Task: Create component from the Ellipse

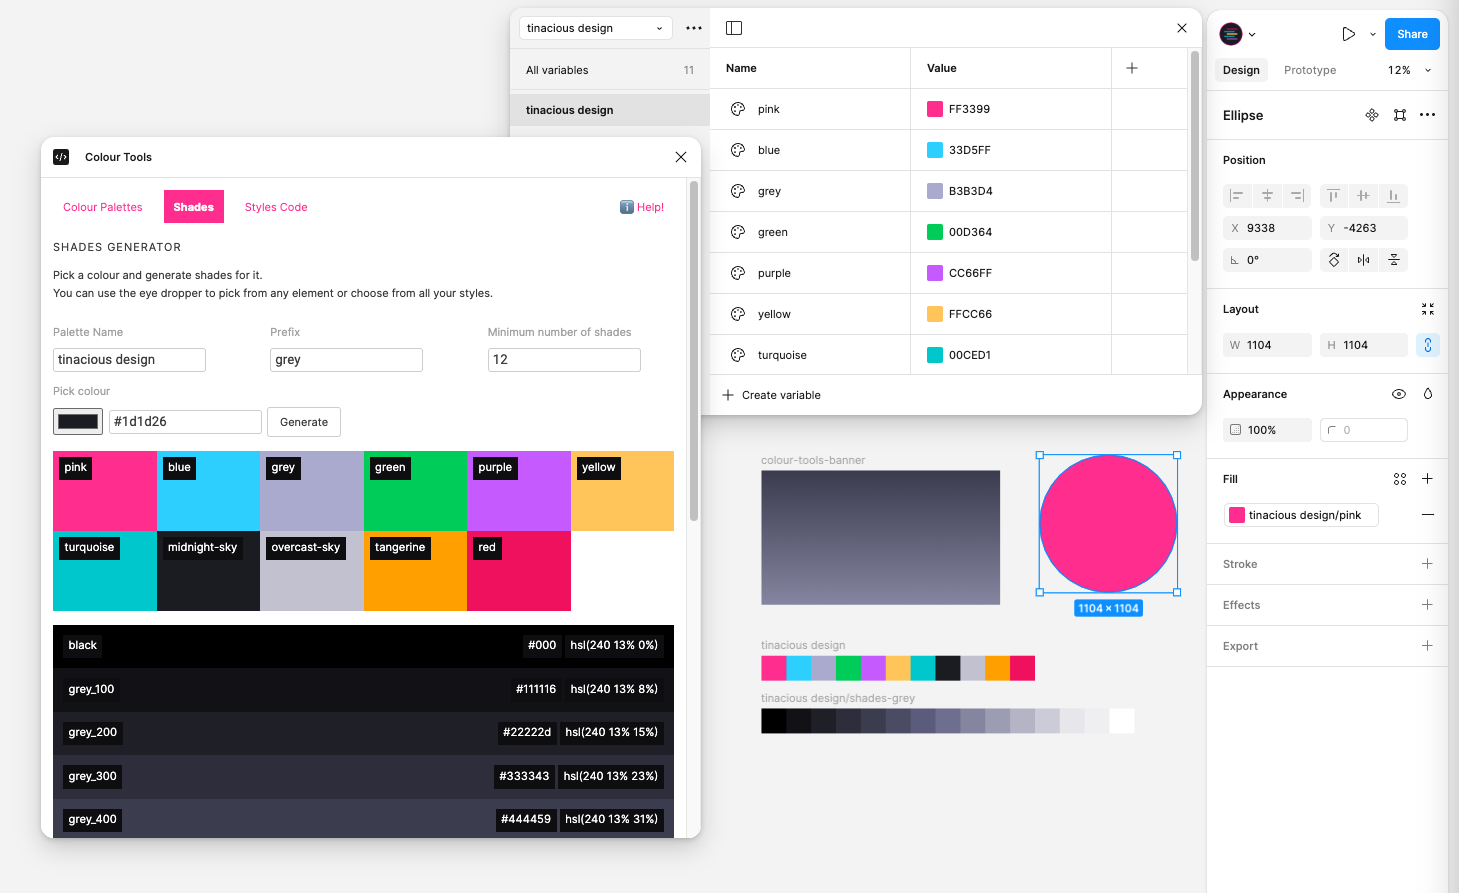Action: (x=1372, y=115)
